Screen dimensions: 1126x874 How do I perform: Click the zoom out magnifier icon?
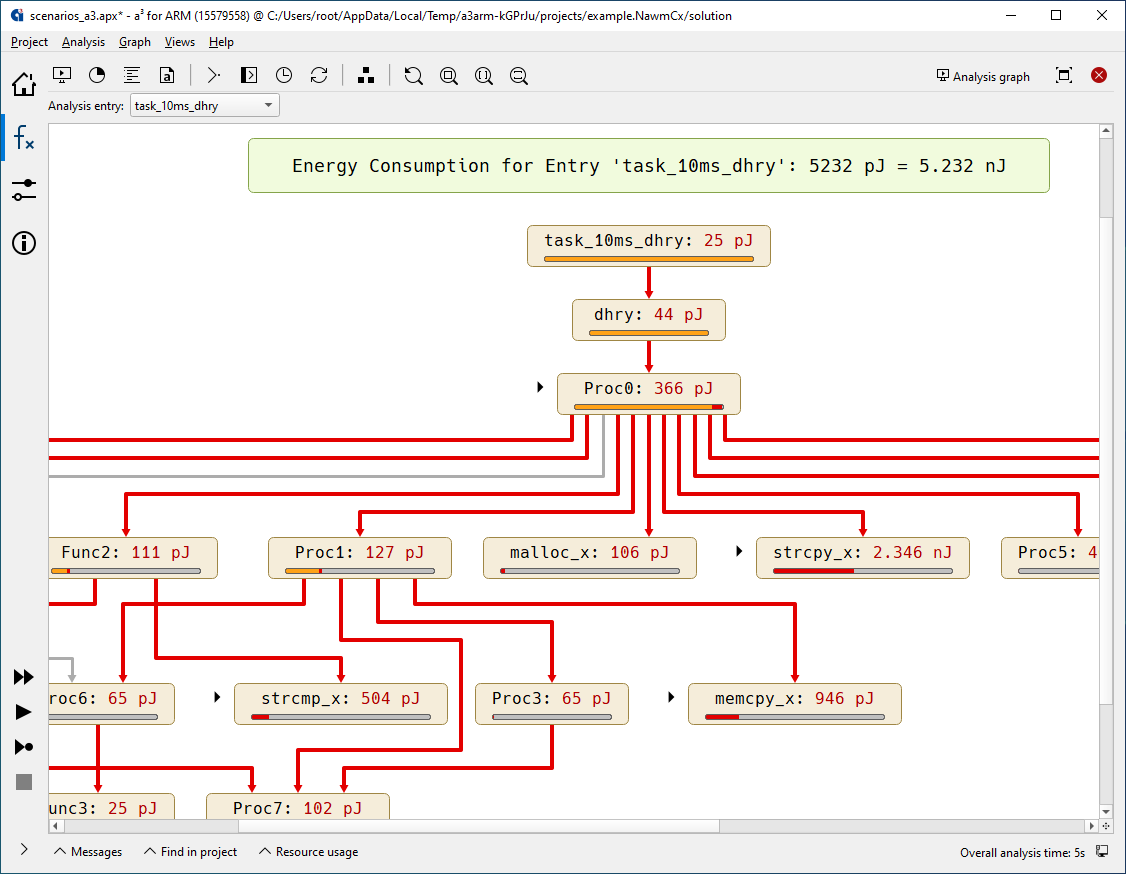pos(518,75)
